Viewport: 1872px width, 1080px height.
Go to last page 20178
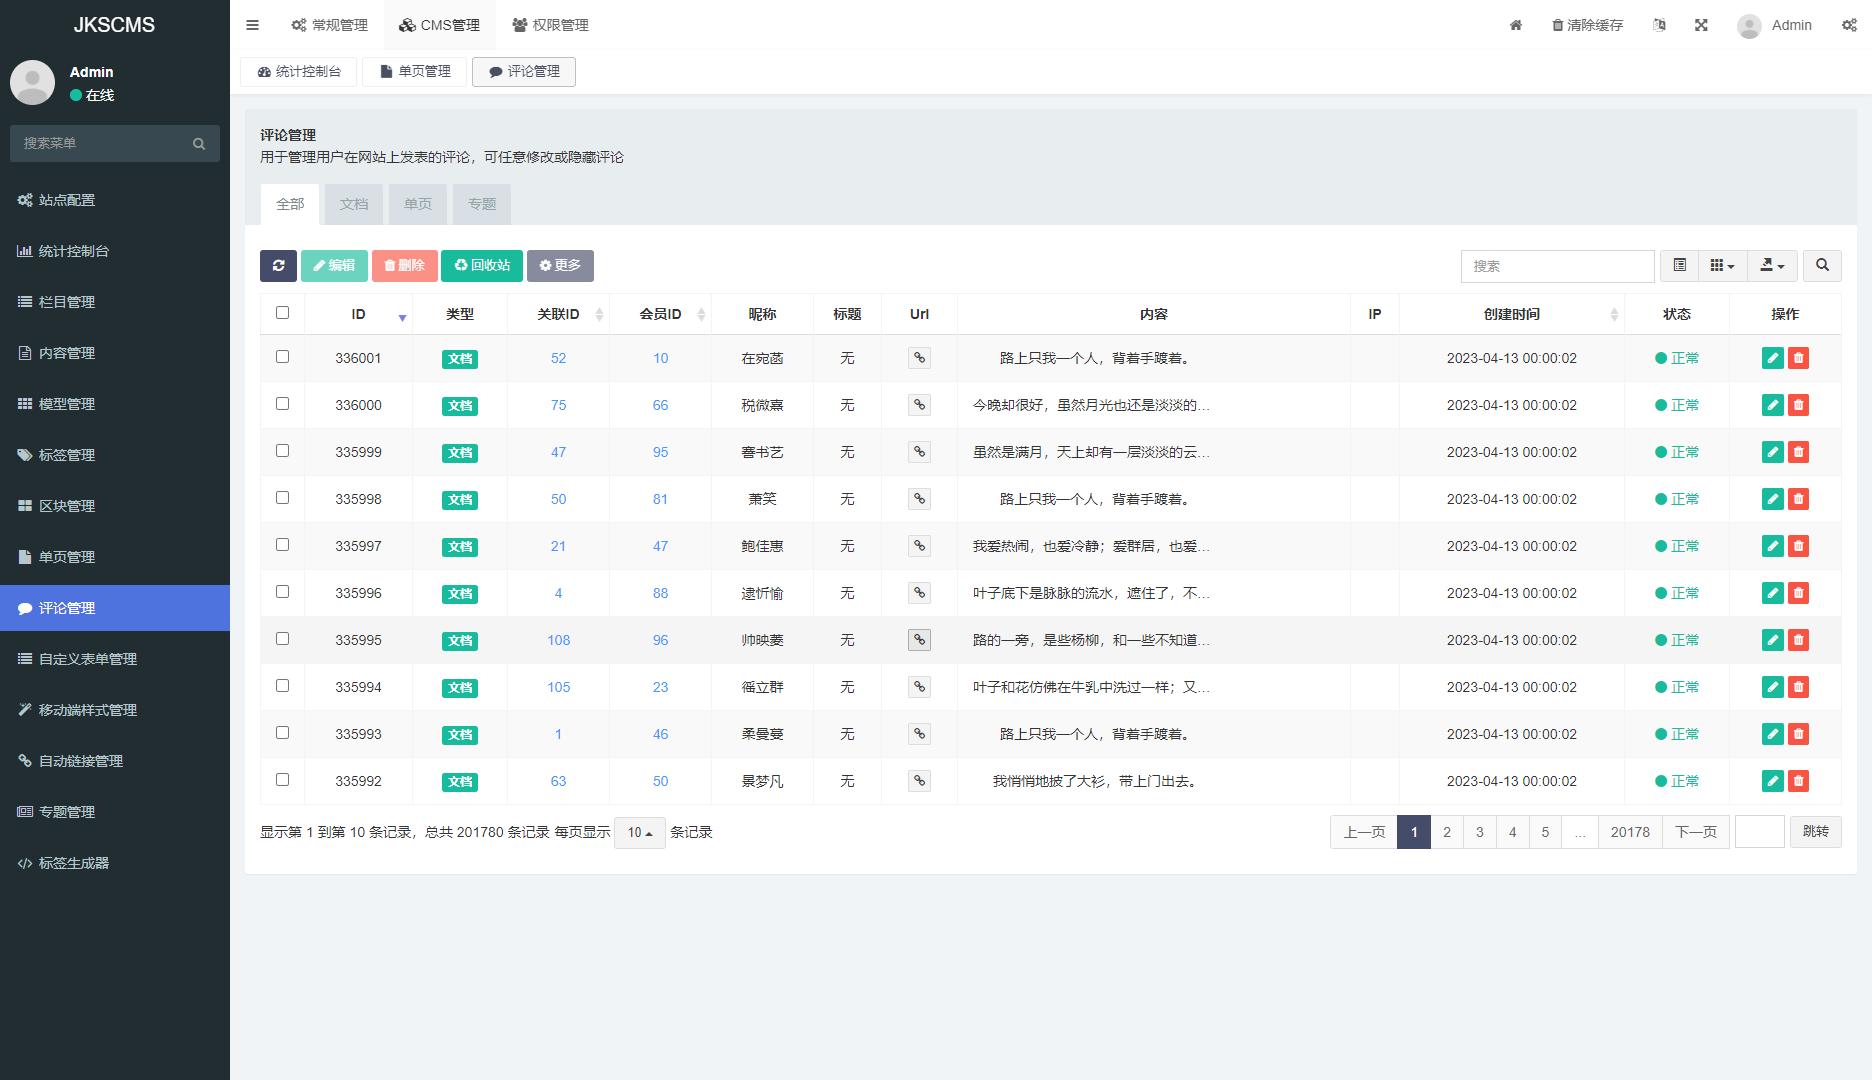1630,832
